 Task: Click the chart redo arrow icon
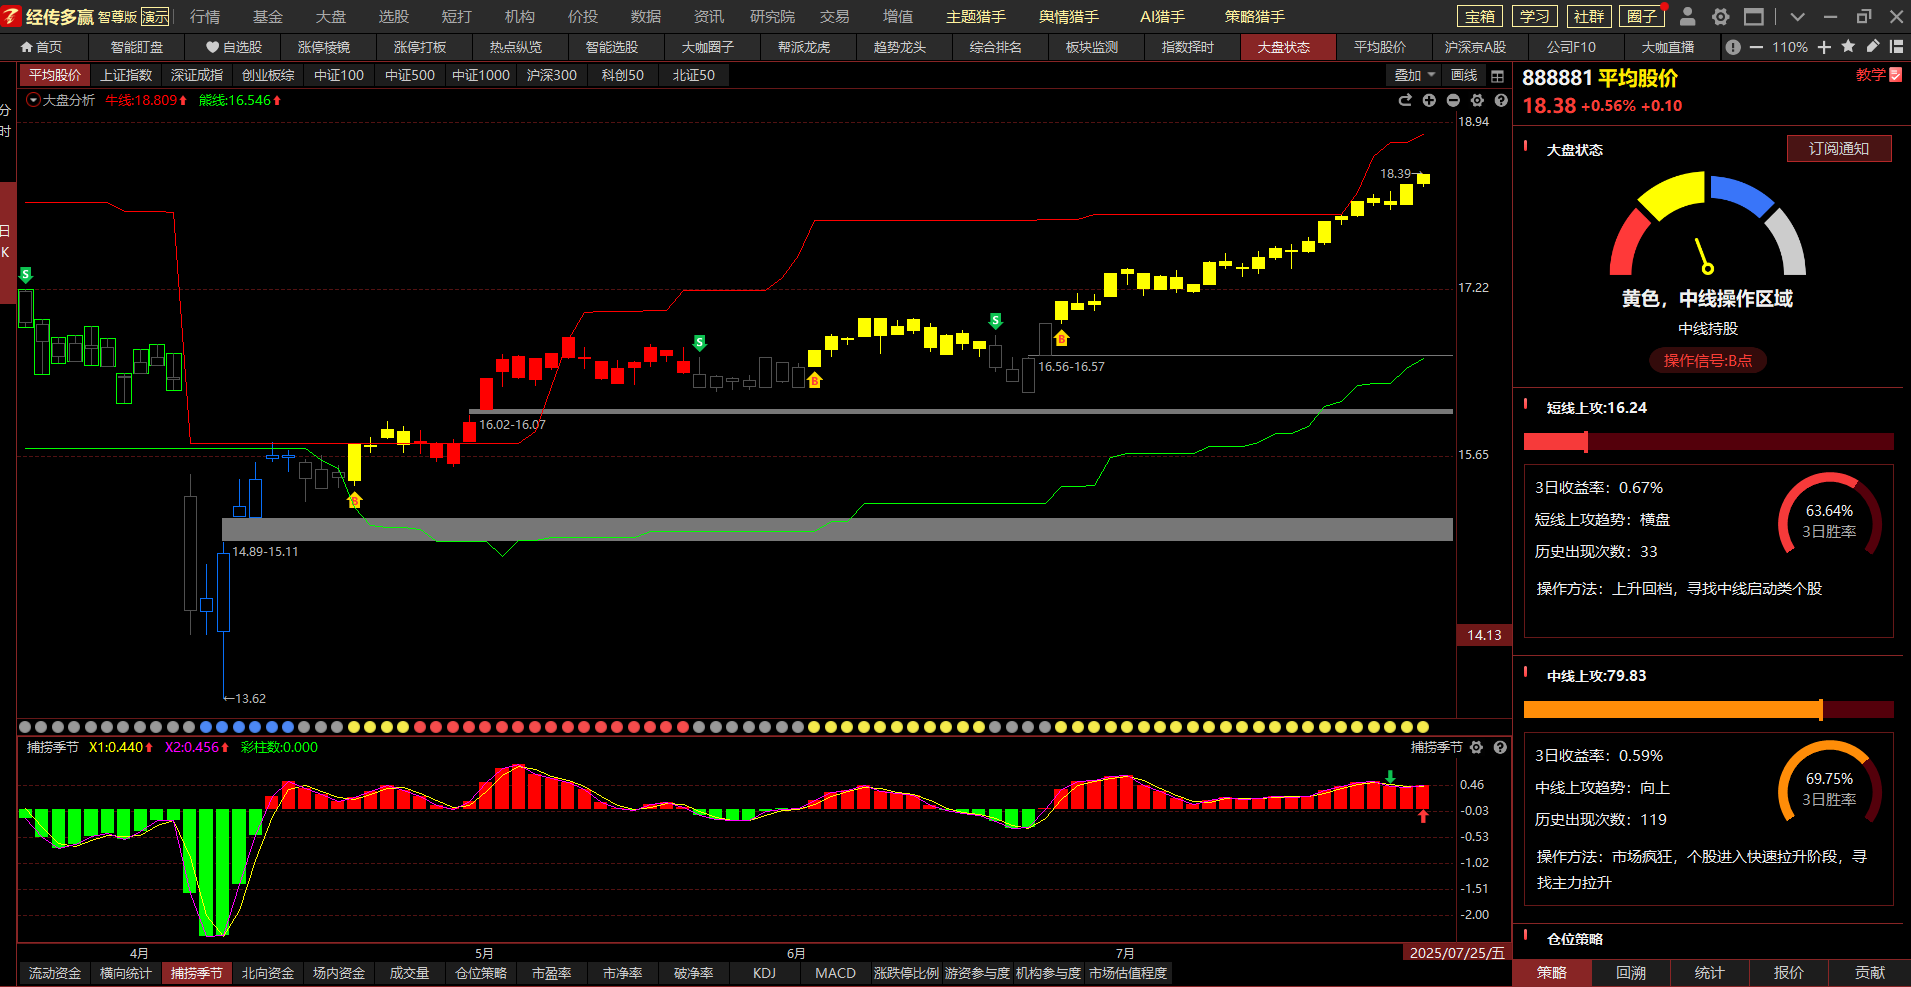(x=1405, y=100)
